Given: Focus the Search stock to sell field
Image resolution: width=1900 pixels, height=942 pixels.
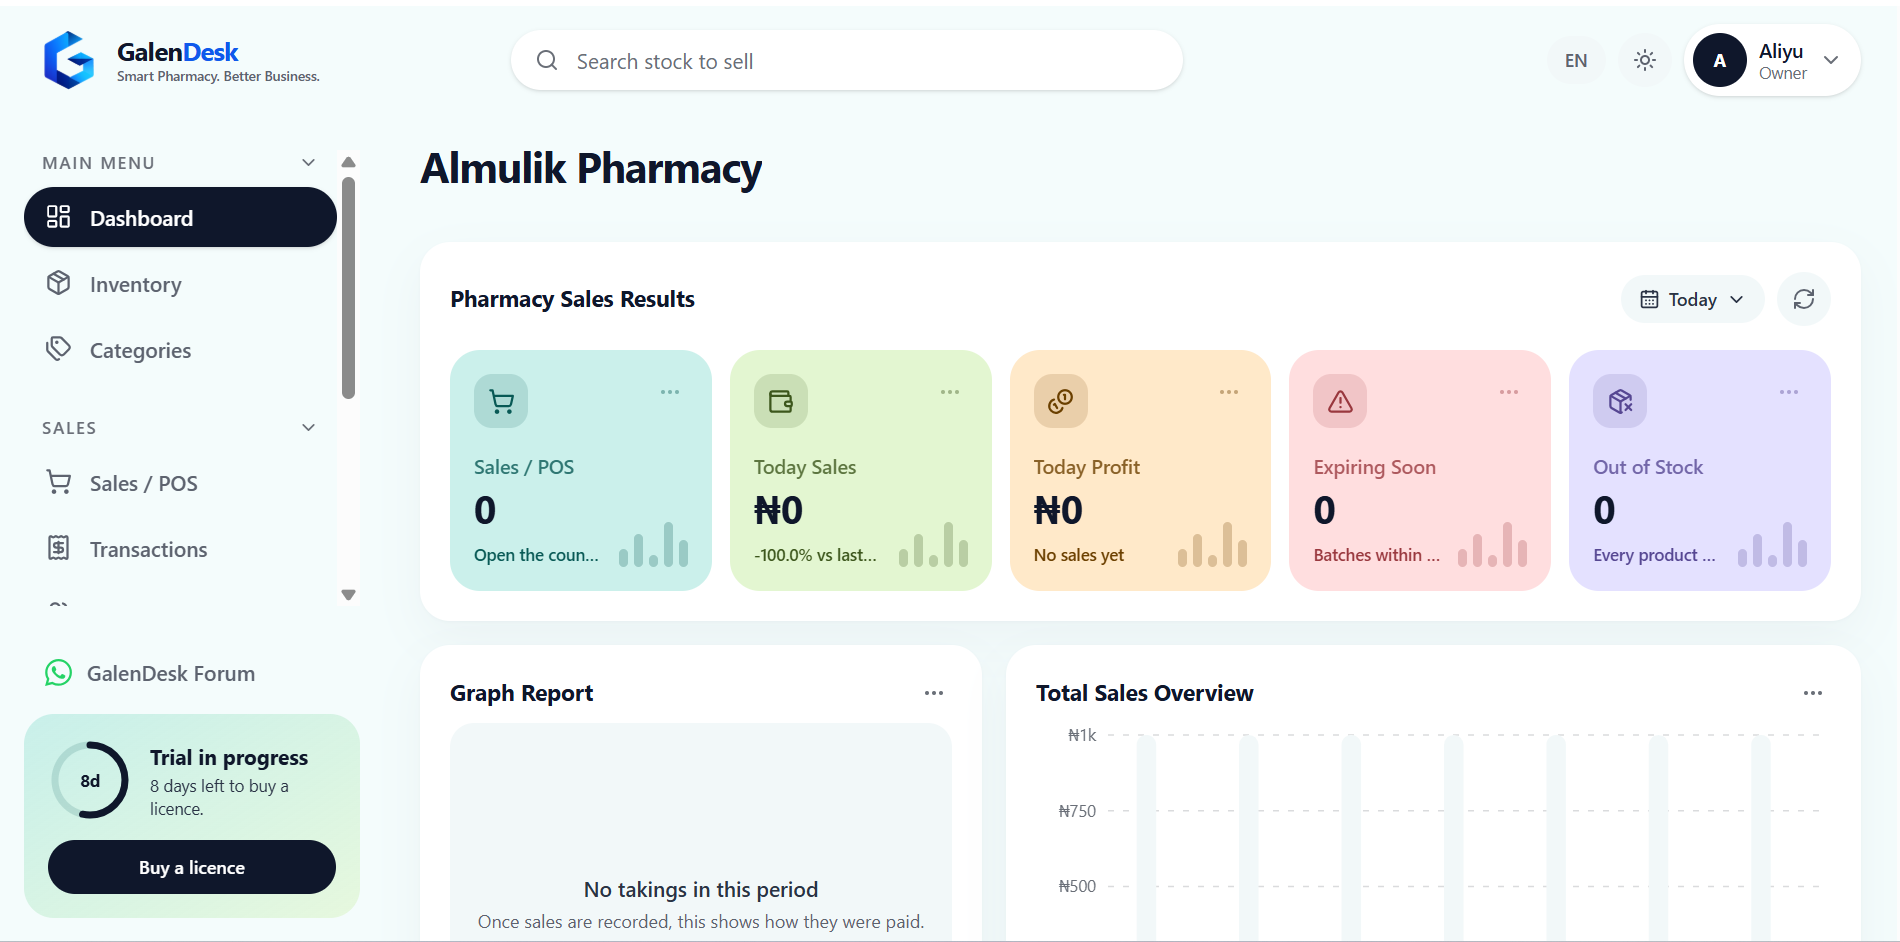Looking at the screenshot, I should point(847,61).
